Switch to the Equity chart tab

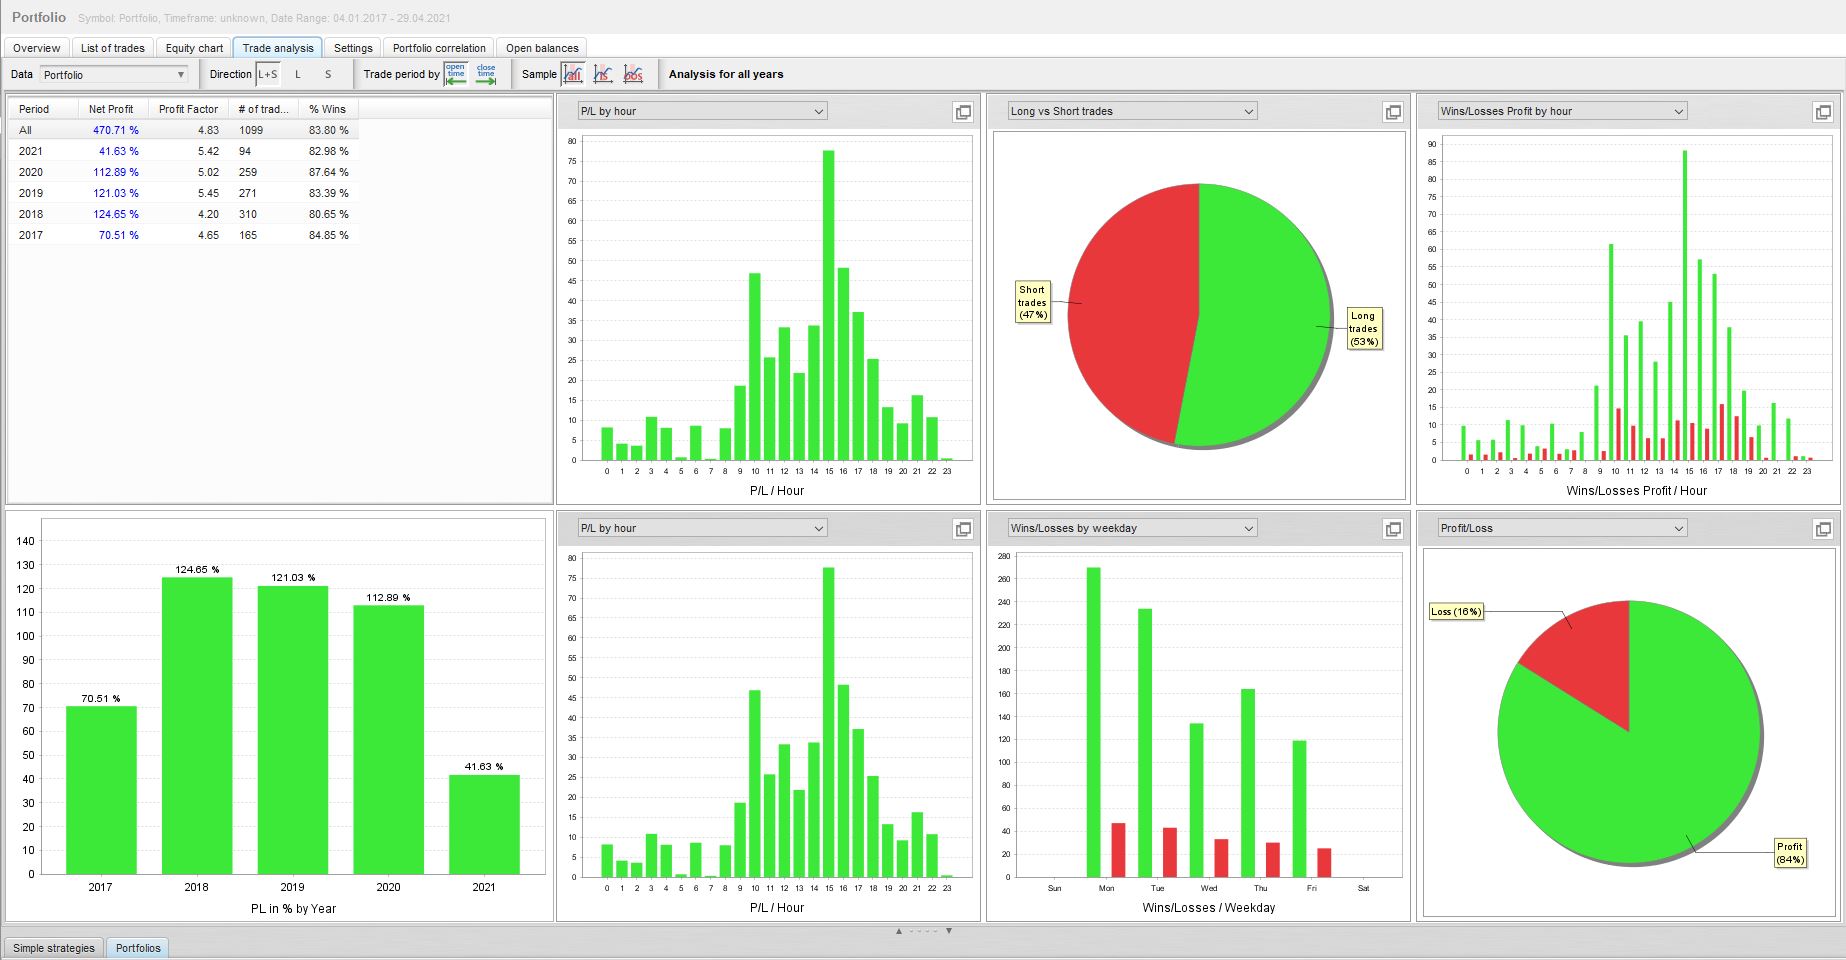[x=194, y=48]
